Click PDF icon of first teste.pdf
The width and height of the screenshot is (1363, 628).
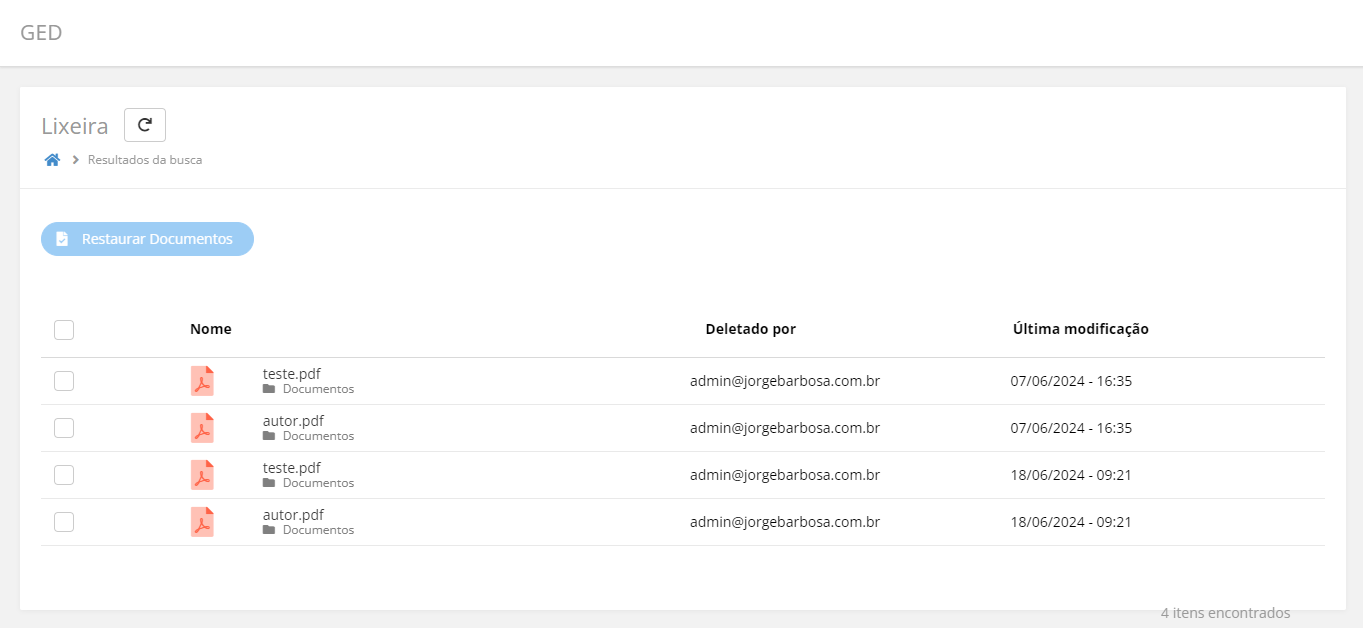tap(202, 381)
